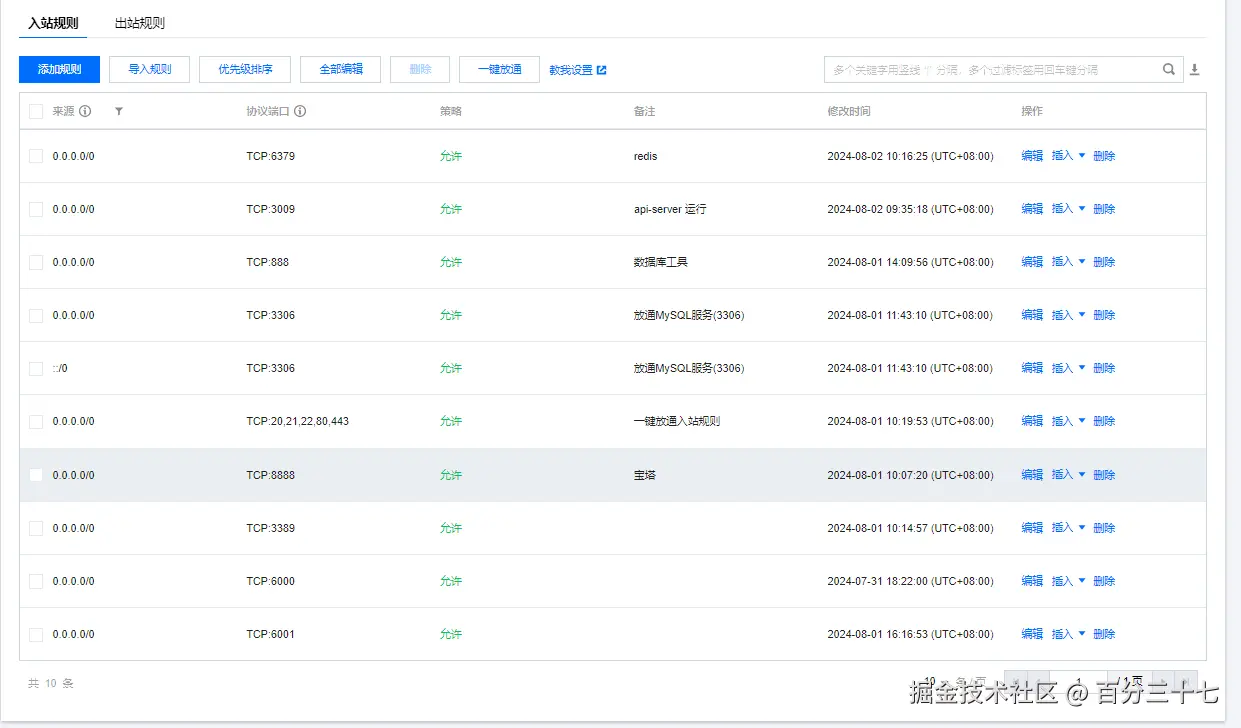Edit the TCP:6001 rule
The image size is (1241, 728).
click(x=1032, y=634)
